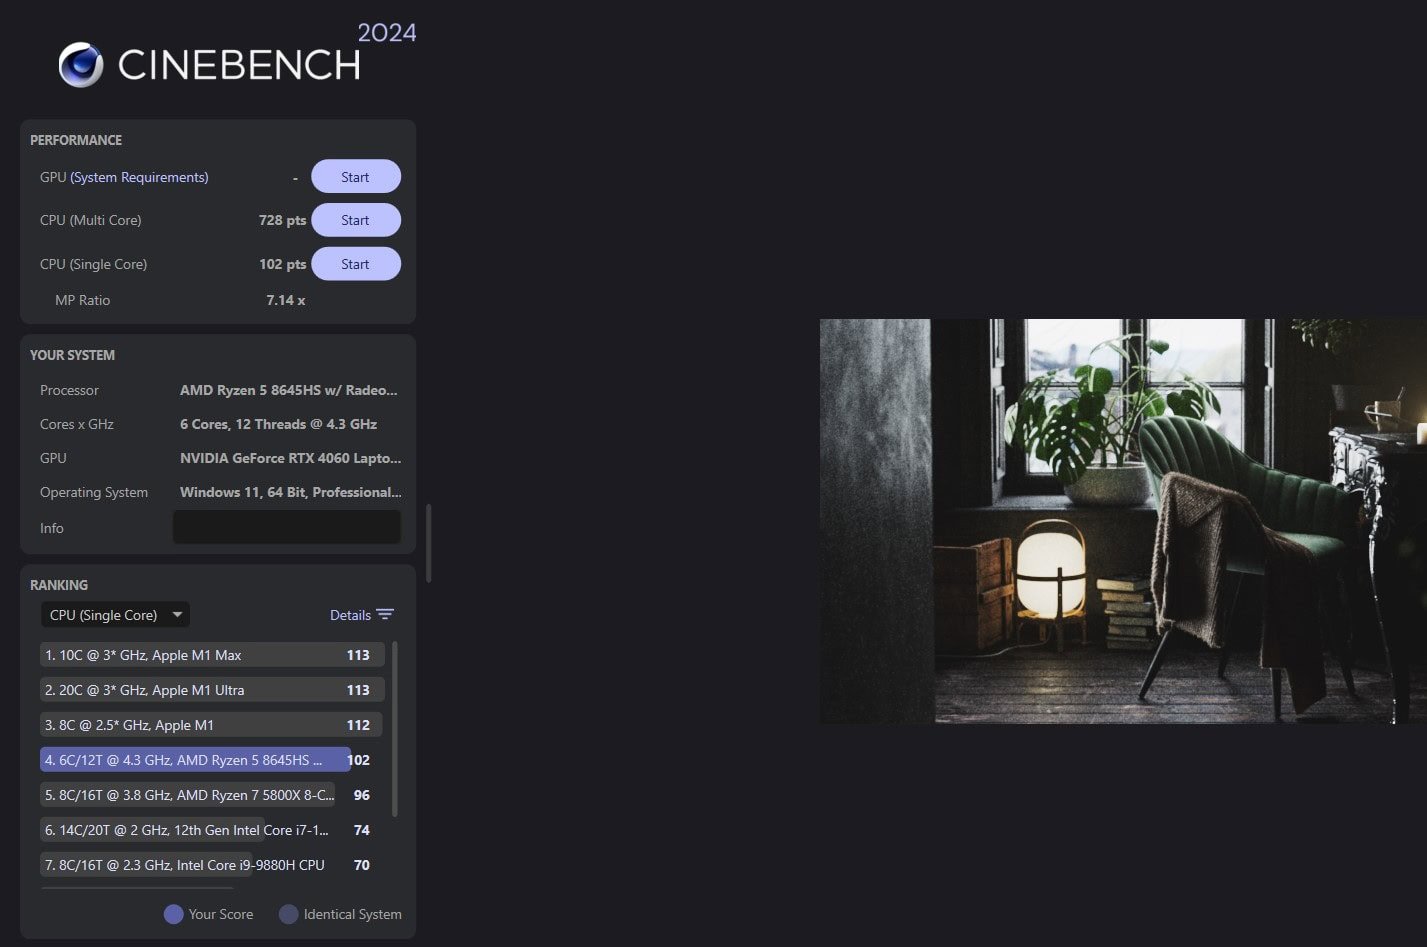Click the Cinebench logo sphere icon
This screenshot has height=947, width=1427.
point(81,65)
